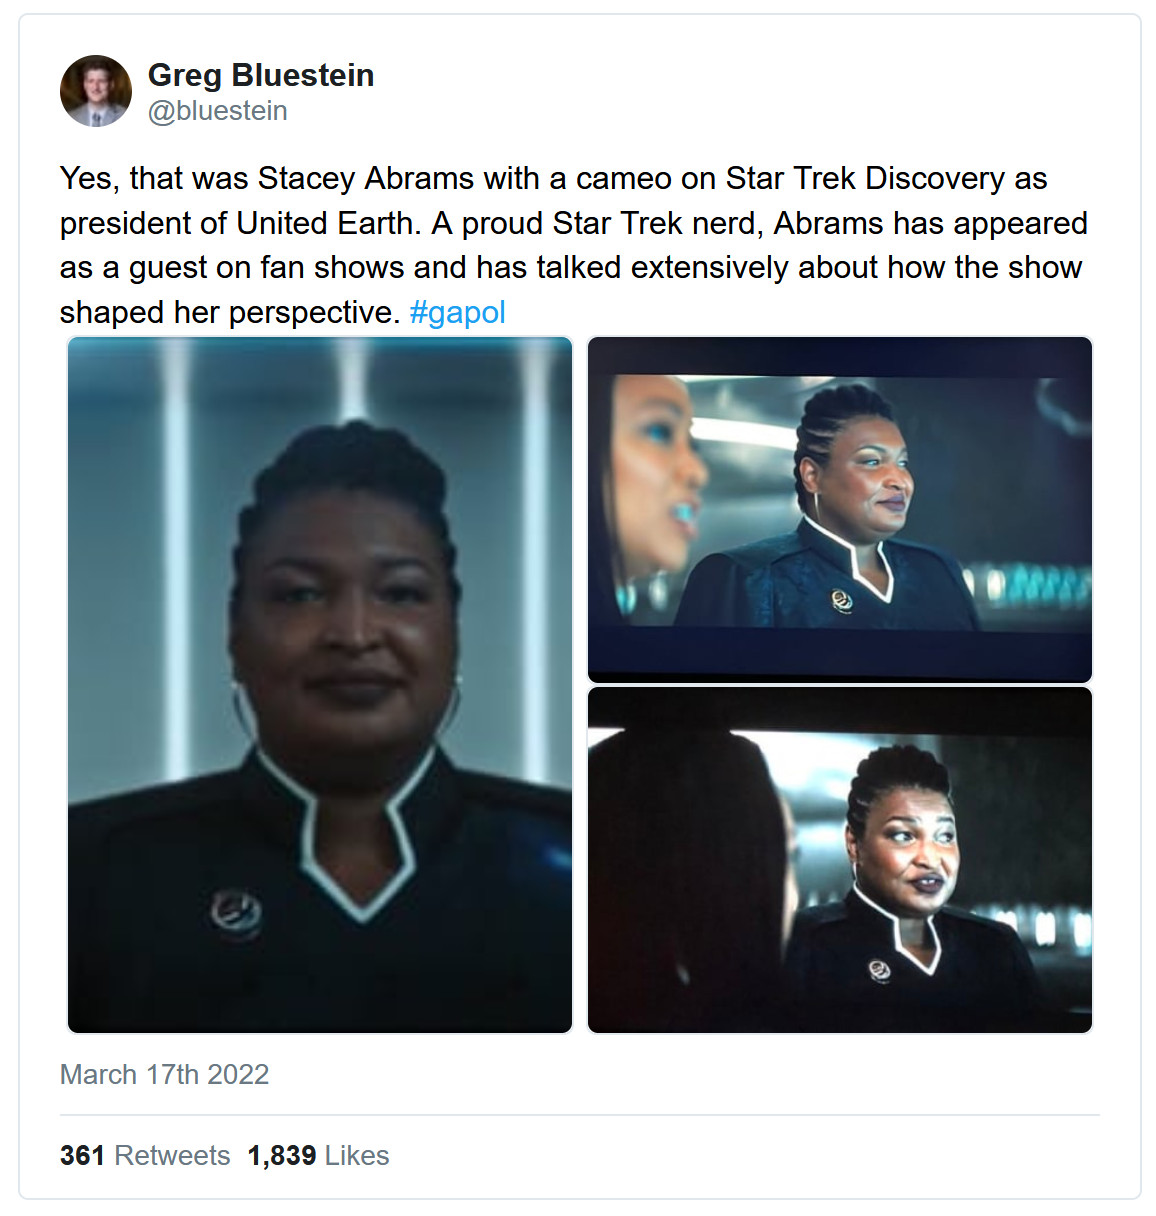The width and height of the screenshot is (1156, 1216).
Task: Click the badge pin in bottom-right photo
Action: (880, 969)
